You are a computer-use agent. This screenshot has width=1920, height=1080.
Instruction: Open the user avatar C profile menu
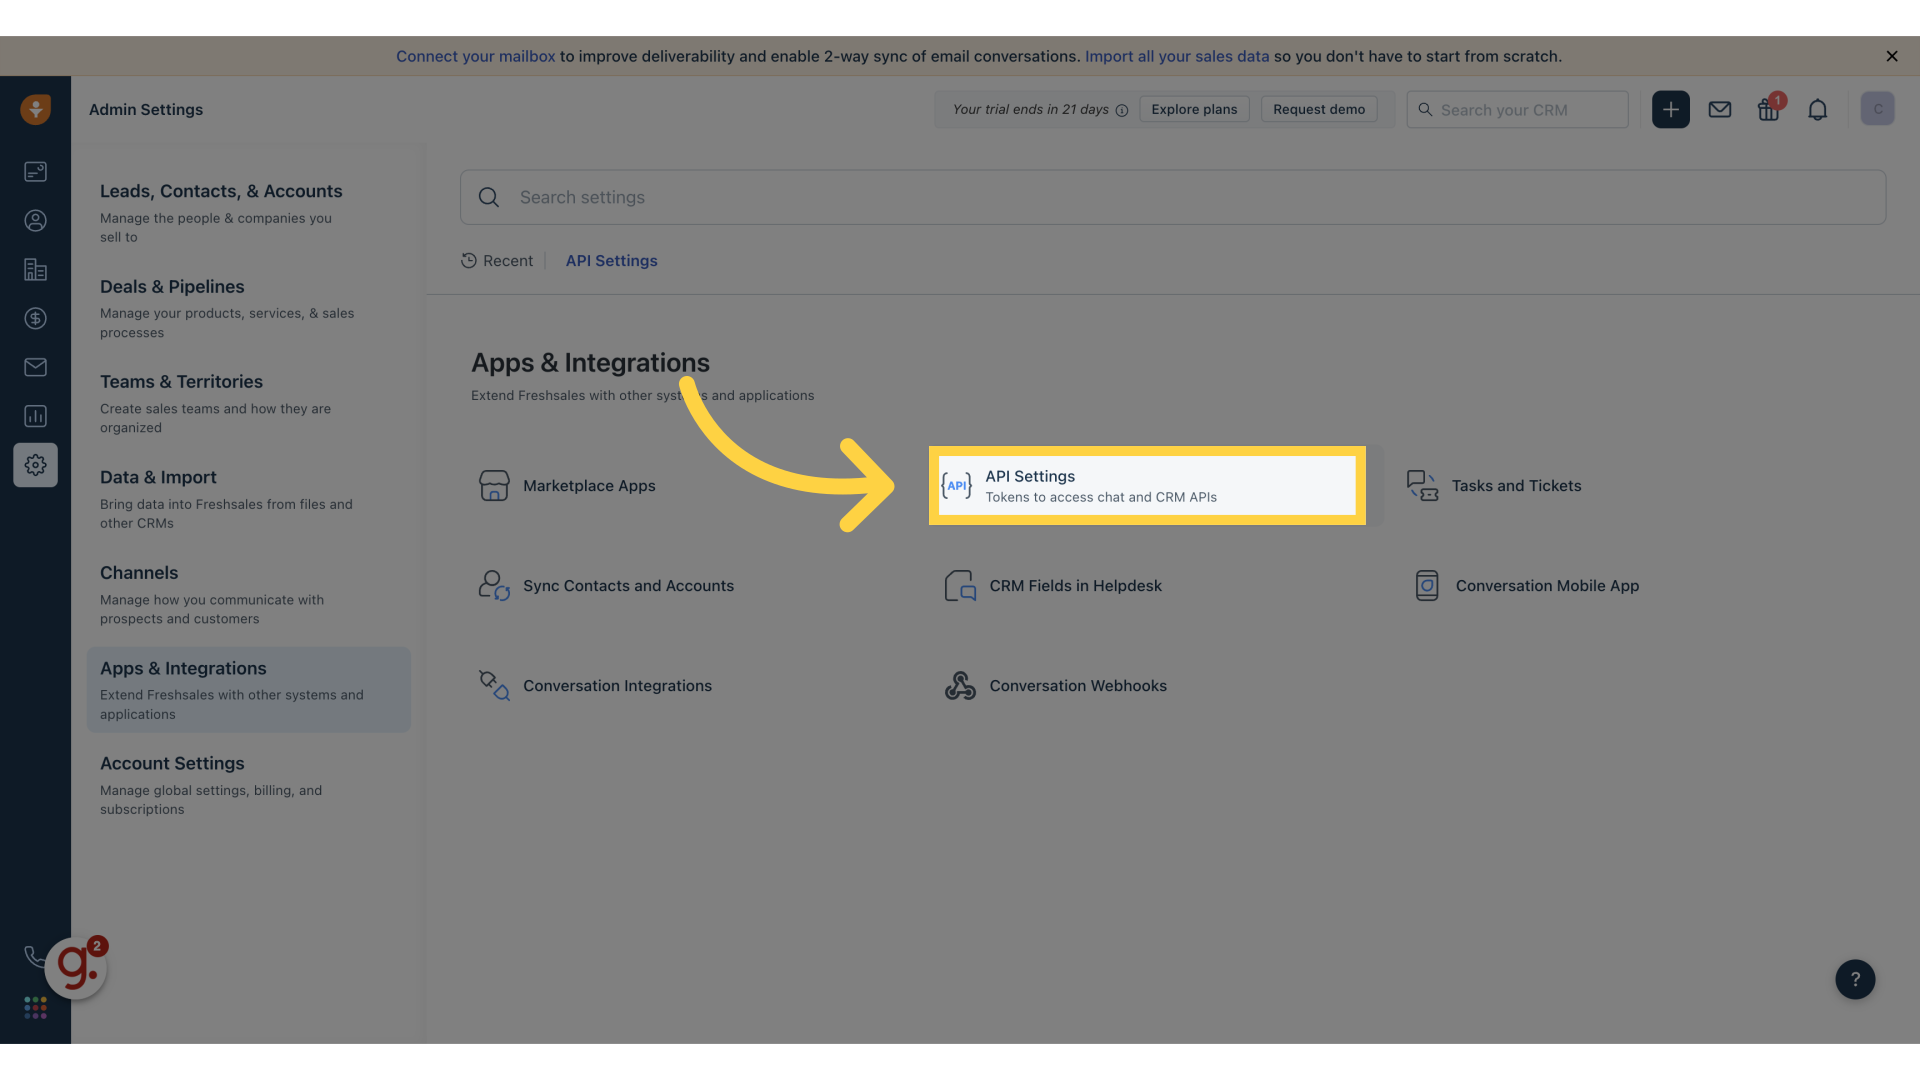1877,109
